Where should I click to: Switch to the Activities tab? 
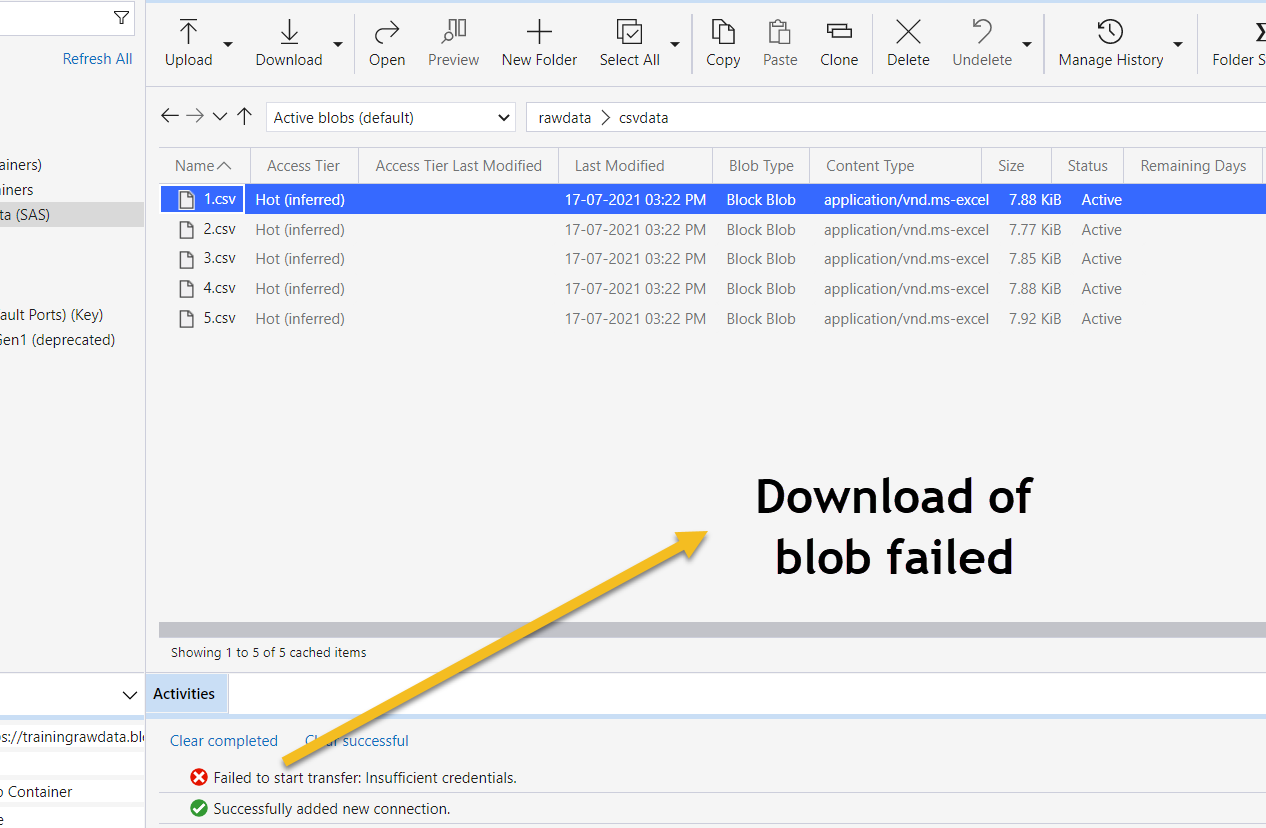tap(184, 694)
